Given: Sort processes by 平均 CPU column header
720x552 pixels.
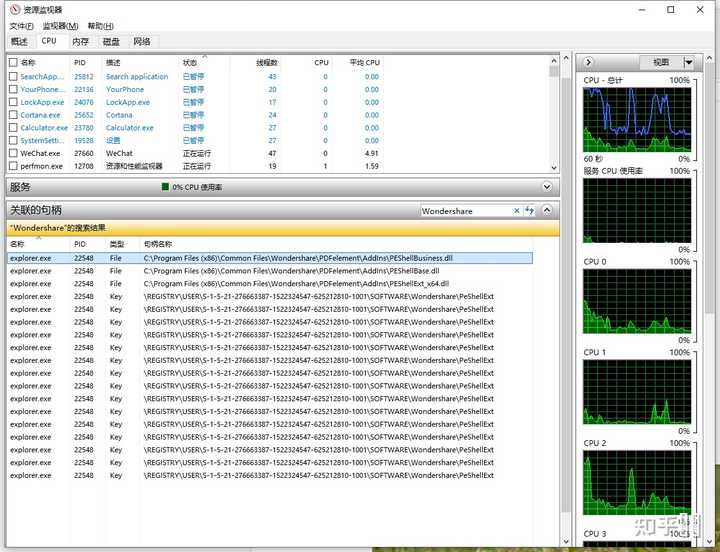Looking at the screenshot, I should pos(365,62).
